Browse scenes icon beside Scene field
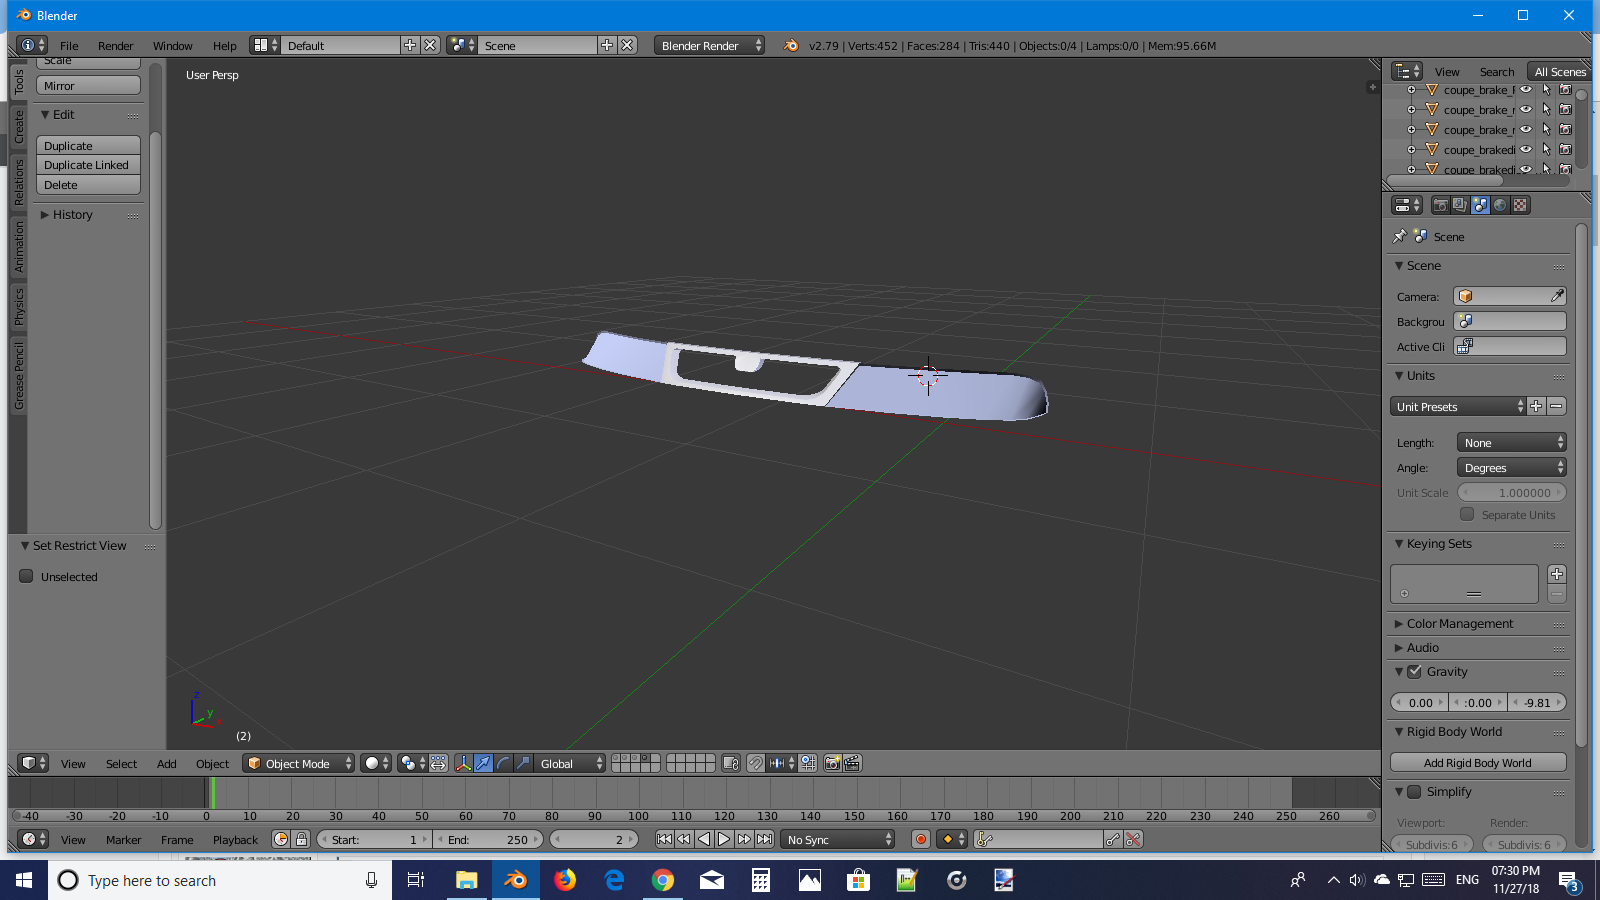Image resolution: width=1600 pixels, height=900 pixels. coord(462,45)
